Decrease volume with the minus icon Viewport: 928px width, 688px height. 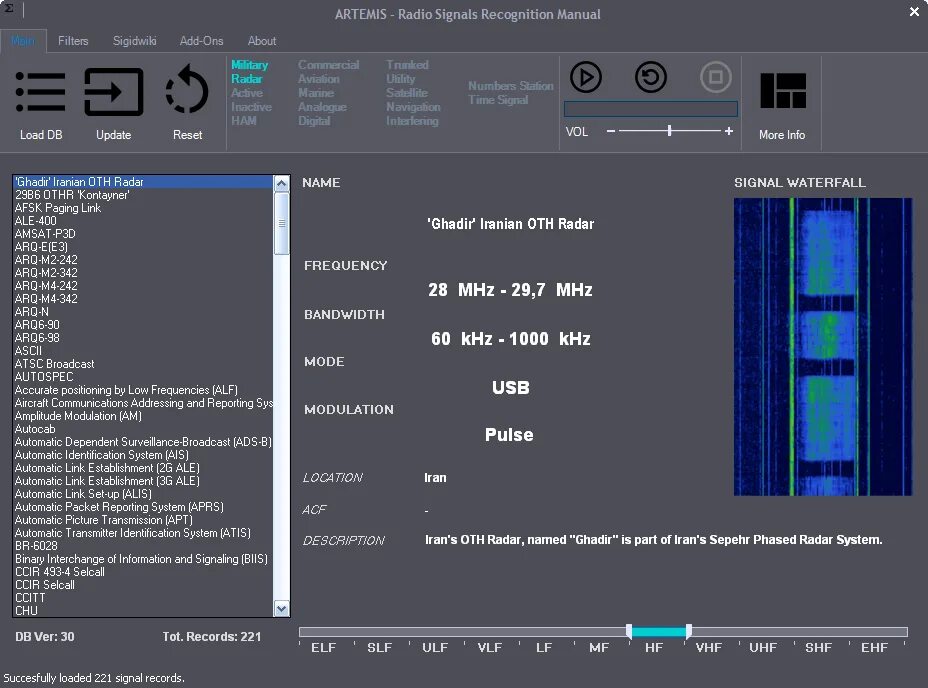coord(611,131)
